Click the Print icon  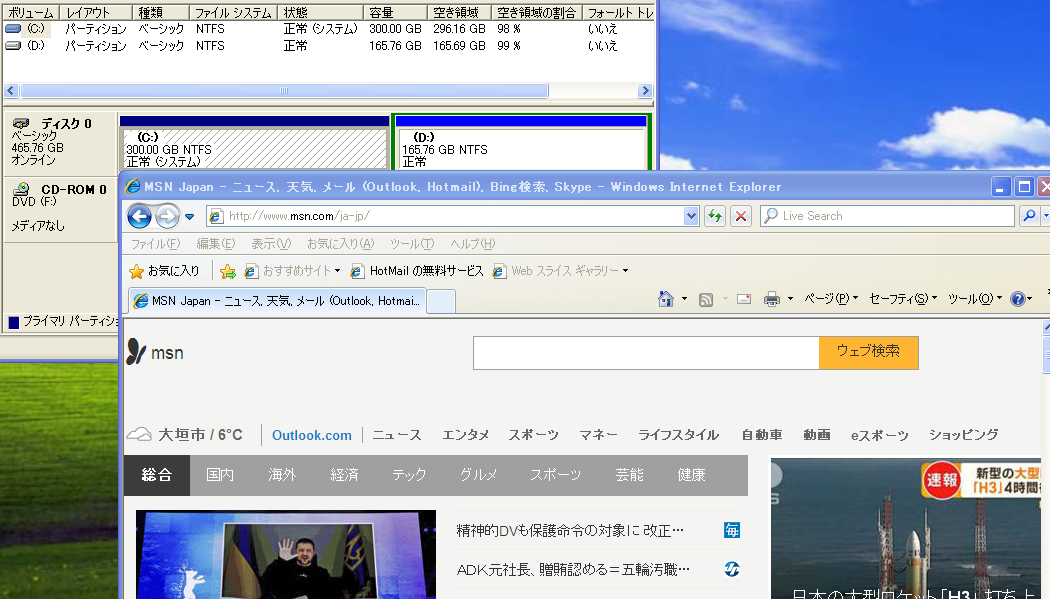point(771,298)
